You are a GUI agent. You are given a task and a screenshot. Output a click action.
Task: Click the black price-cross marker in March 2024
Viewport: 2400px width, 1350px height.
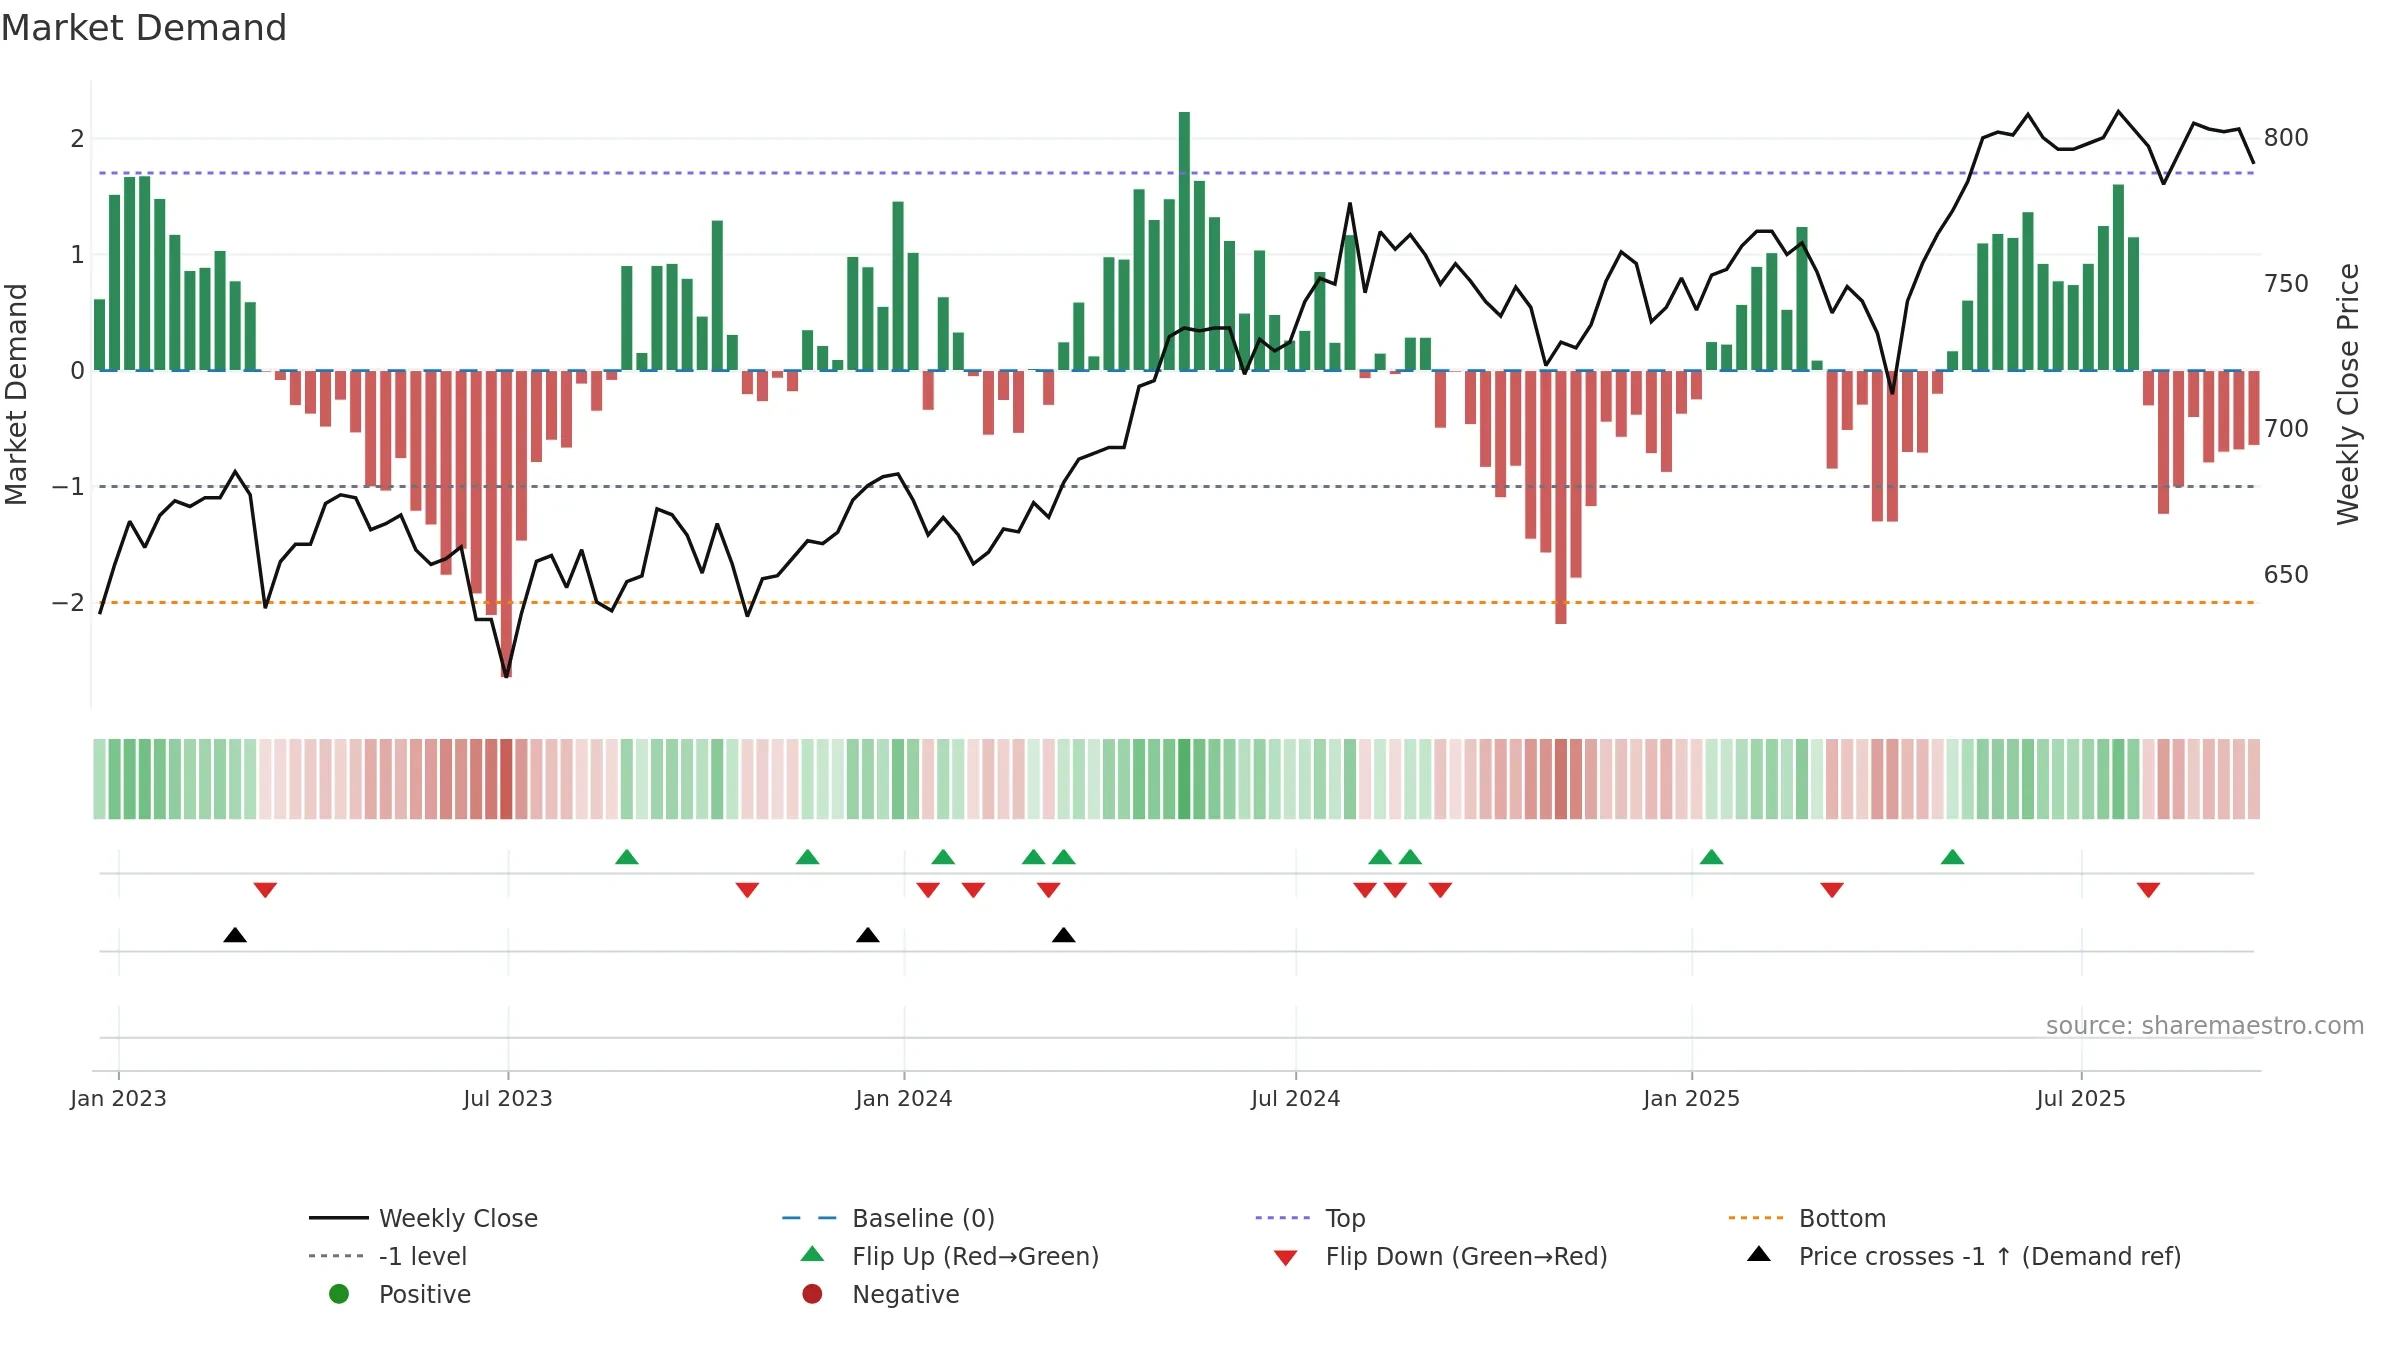(x=1064, y=935)
